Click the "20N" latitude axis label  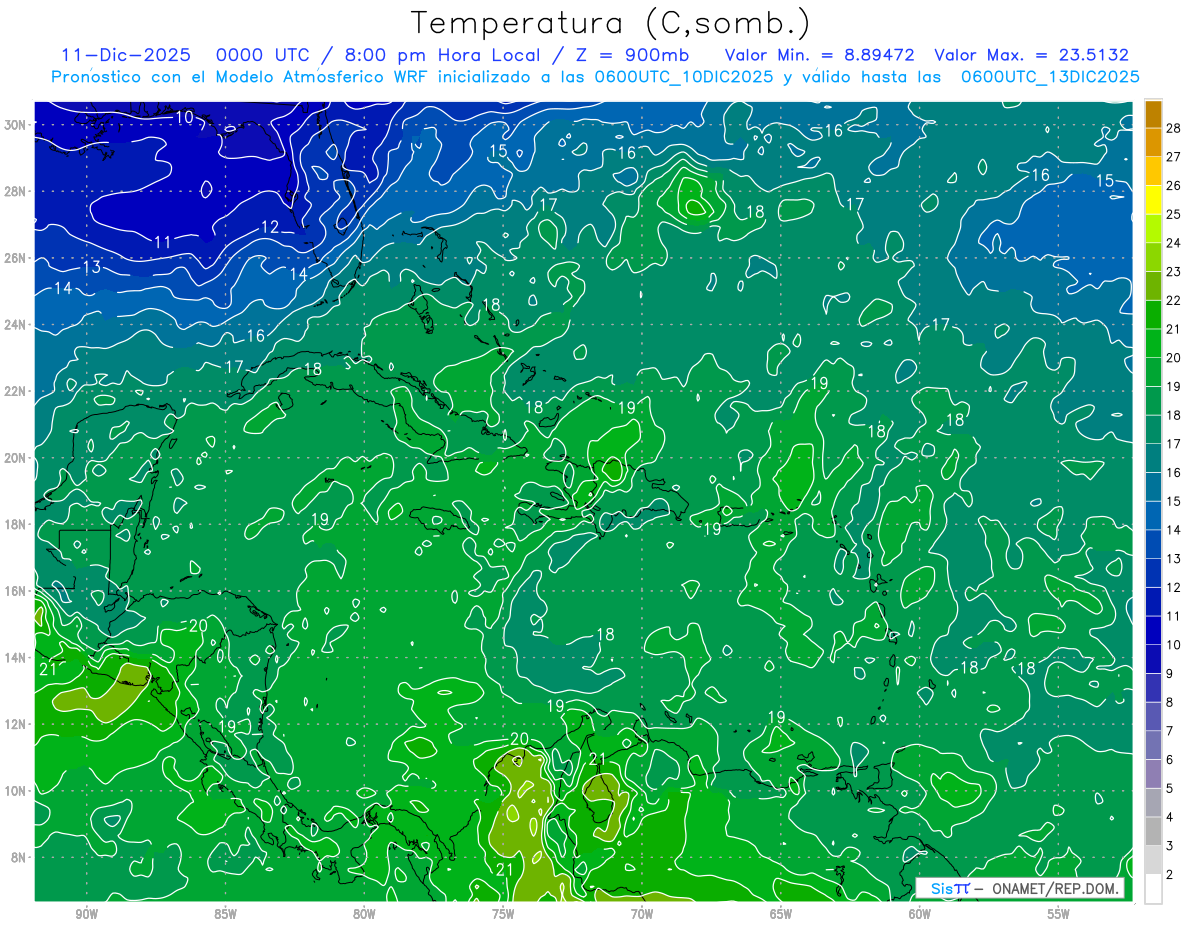coord(15,458)
